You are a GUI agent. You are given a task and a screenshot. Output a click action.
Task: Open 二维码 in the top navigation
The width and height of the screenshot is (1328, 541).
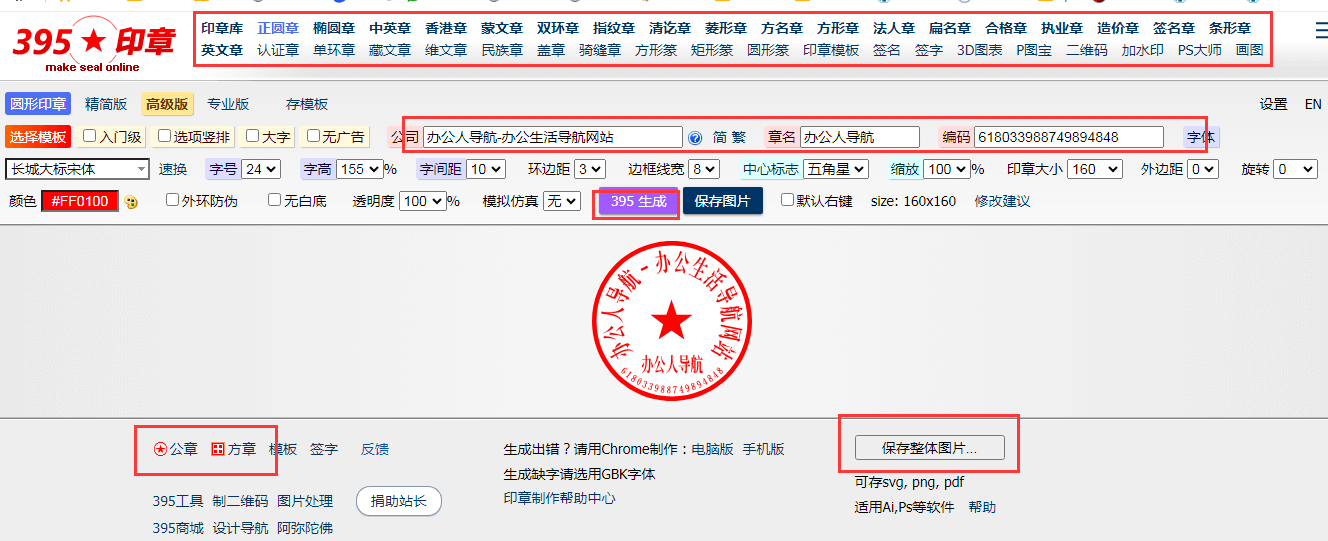coord(1087,49)
